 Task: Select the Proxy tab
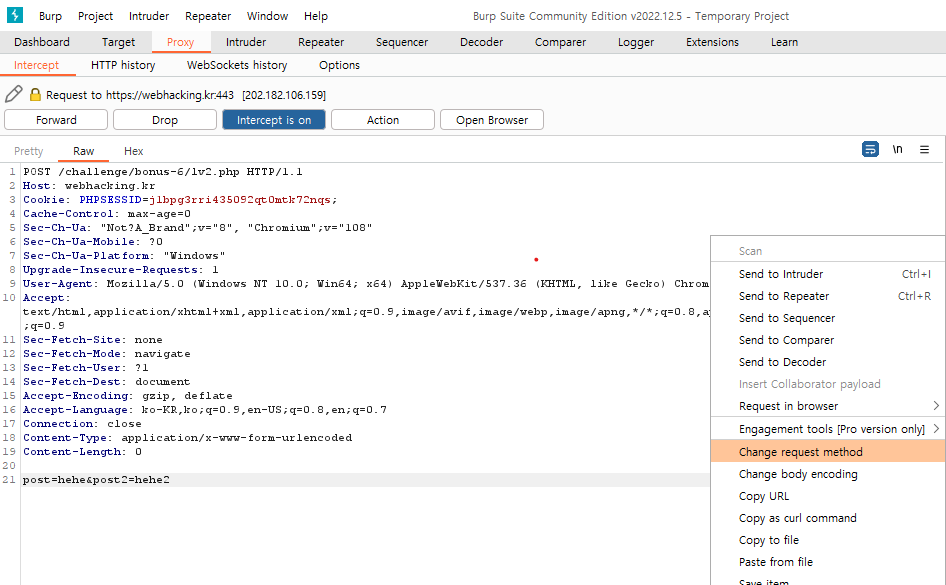180,42
